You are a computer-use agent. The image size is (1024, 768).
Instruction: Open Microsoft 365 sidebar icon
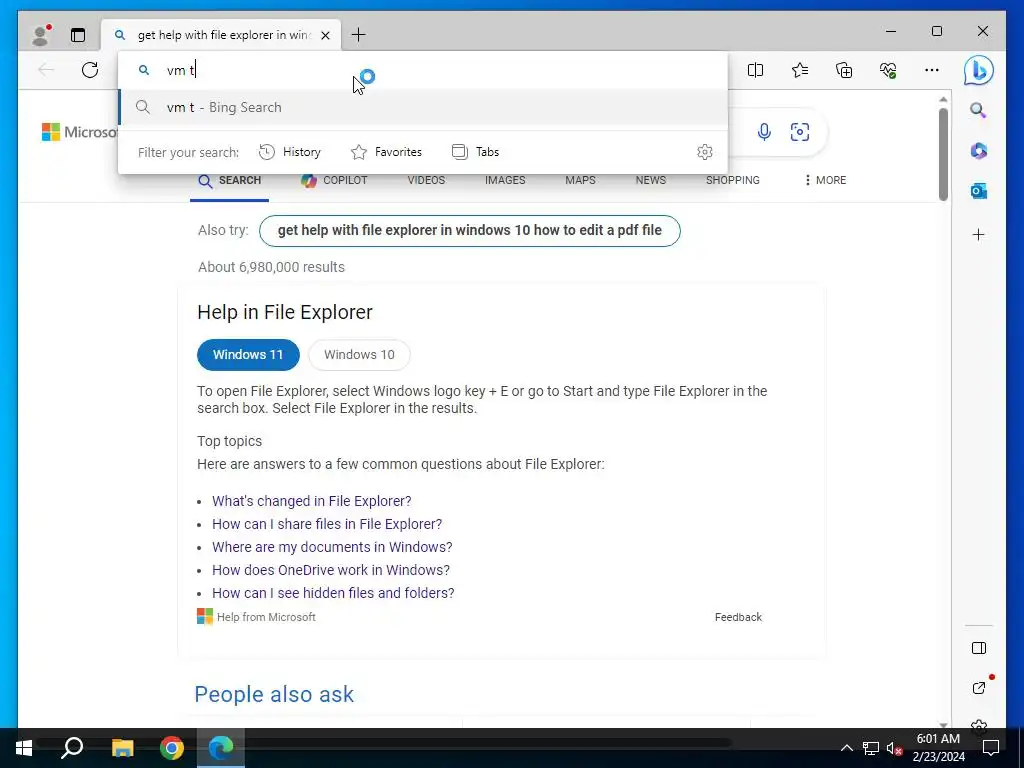[x=978, y=151]
